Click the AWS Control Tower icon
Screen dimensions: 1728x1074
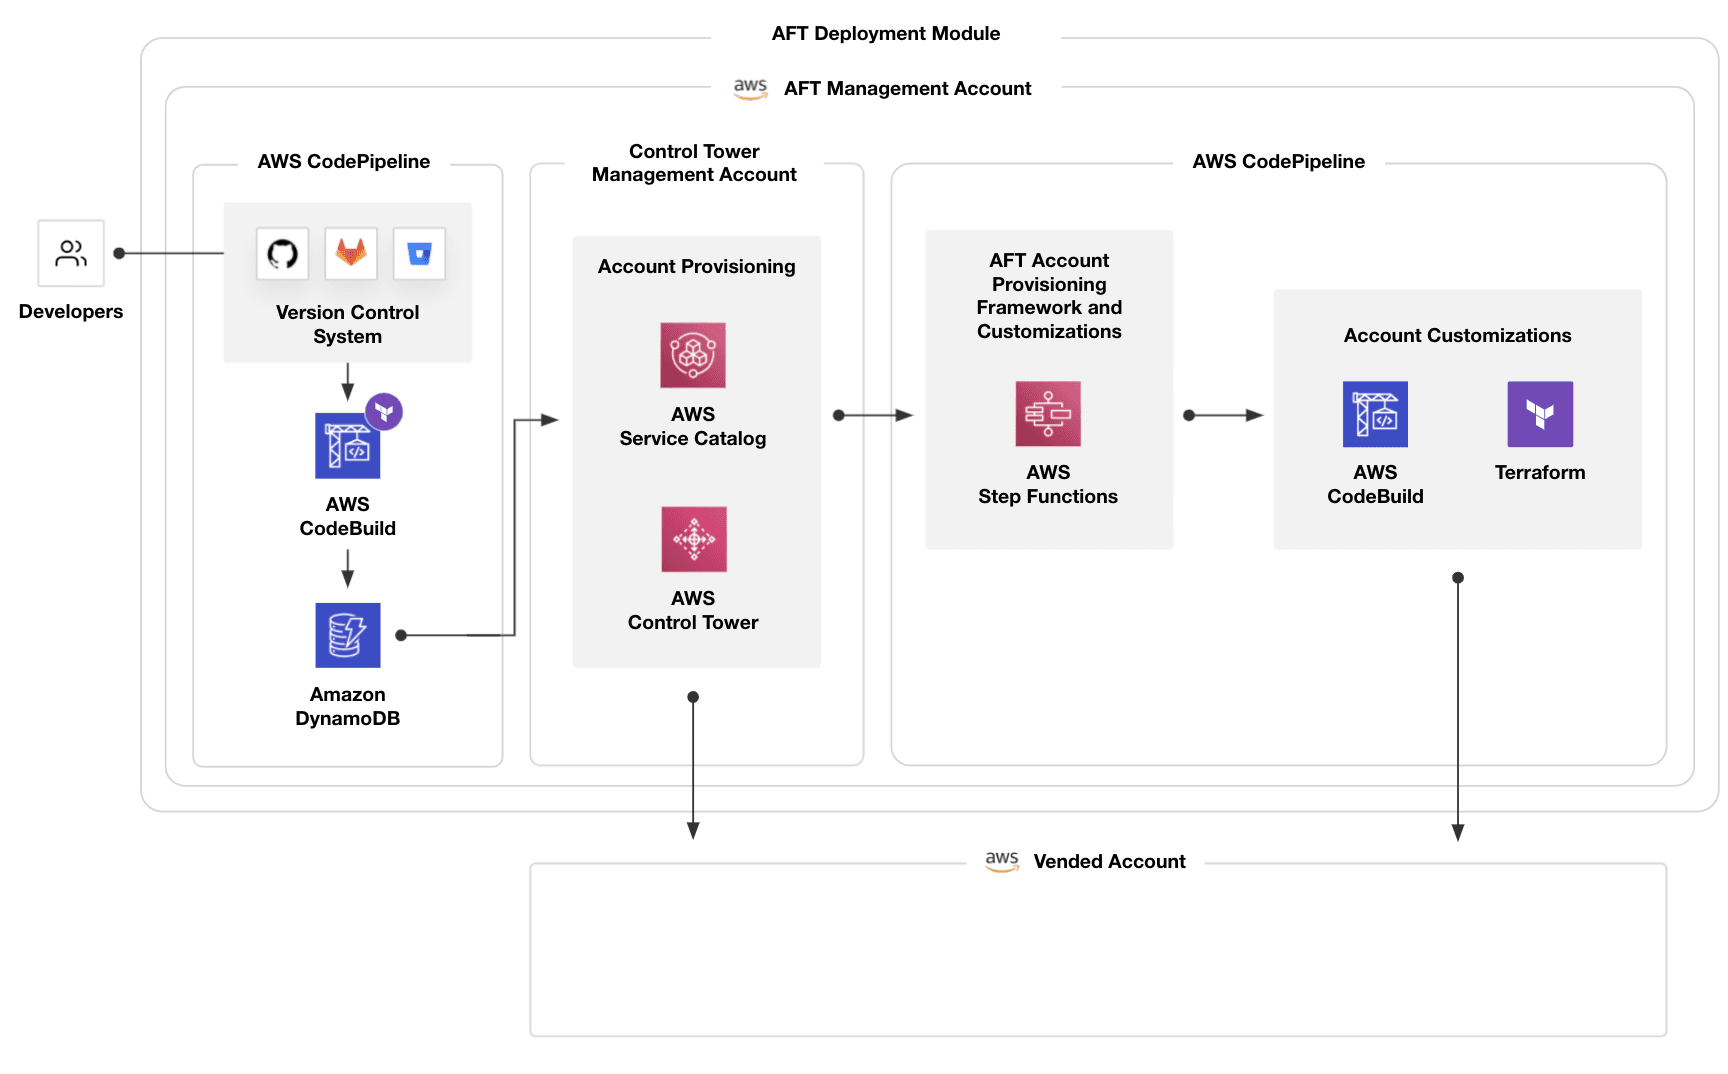click(x=694, y=539)
